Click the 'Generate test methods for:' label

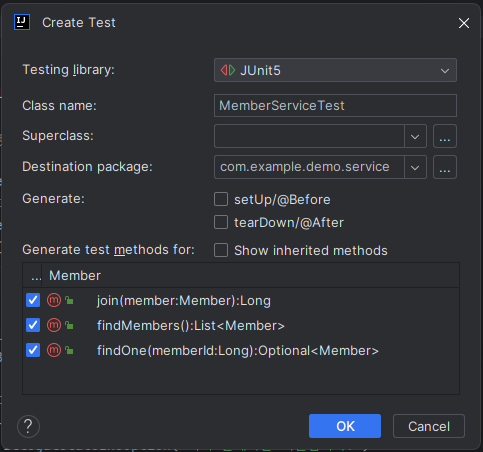pos(108,250)
